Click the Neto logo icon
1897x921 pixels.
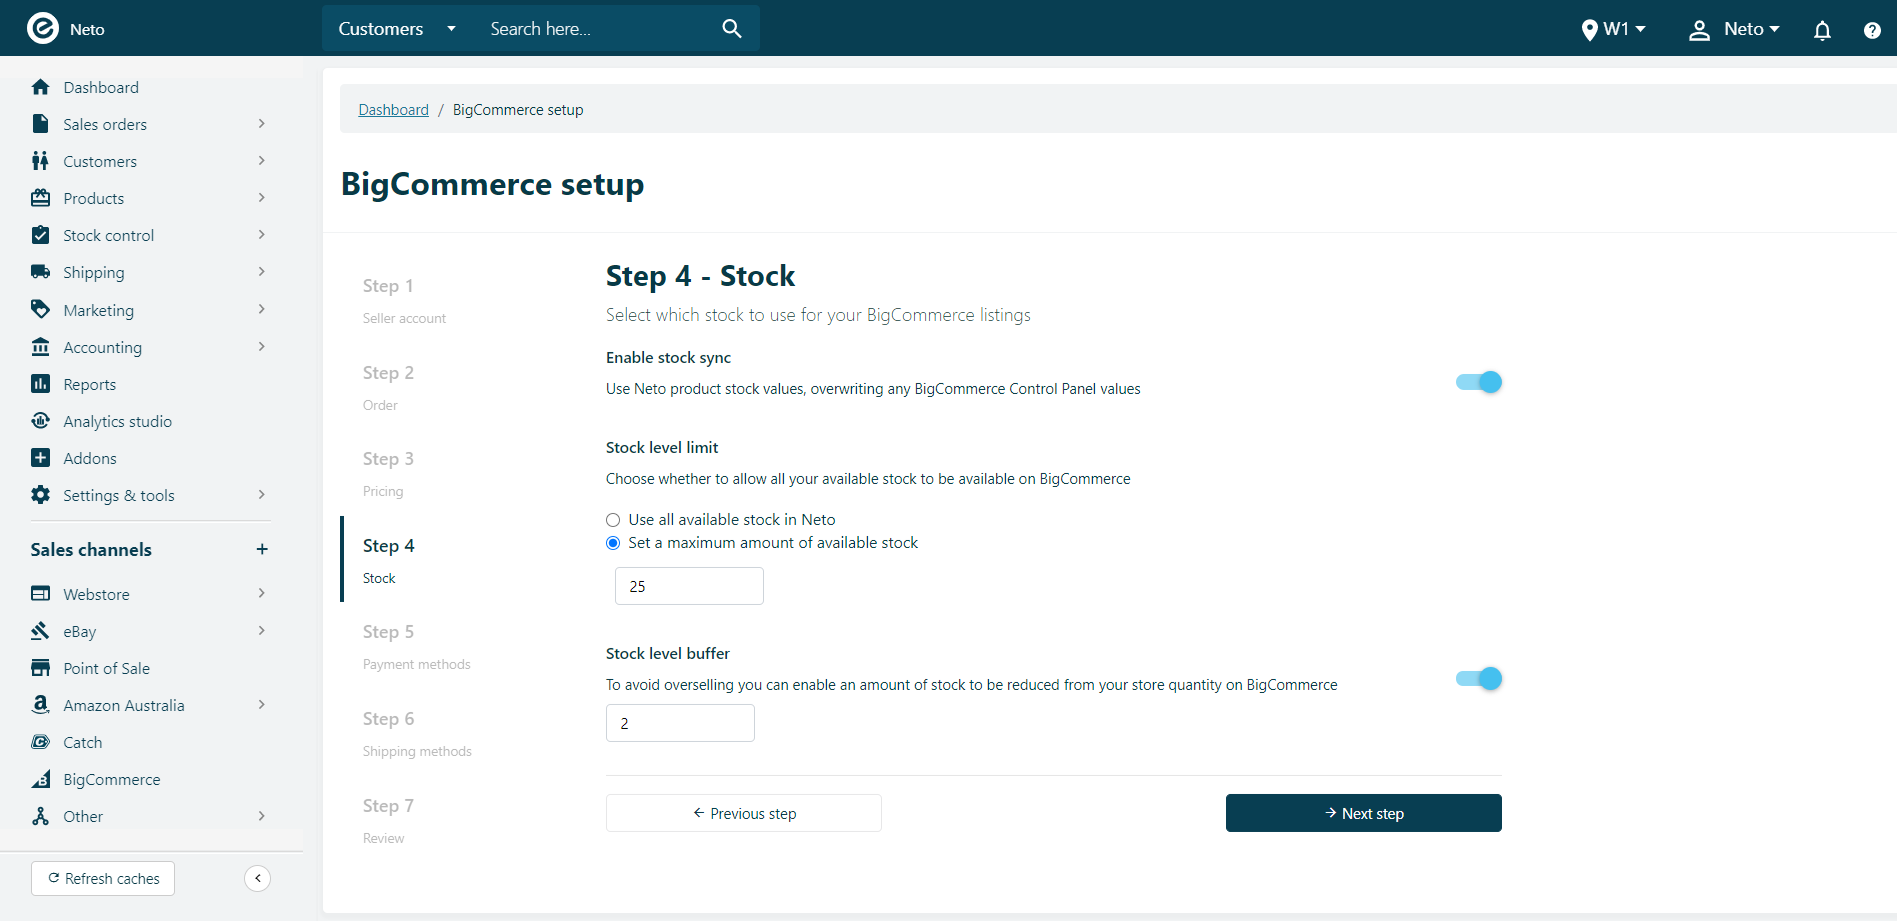tap(43, 28)
